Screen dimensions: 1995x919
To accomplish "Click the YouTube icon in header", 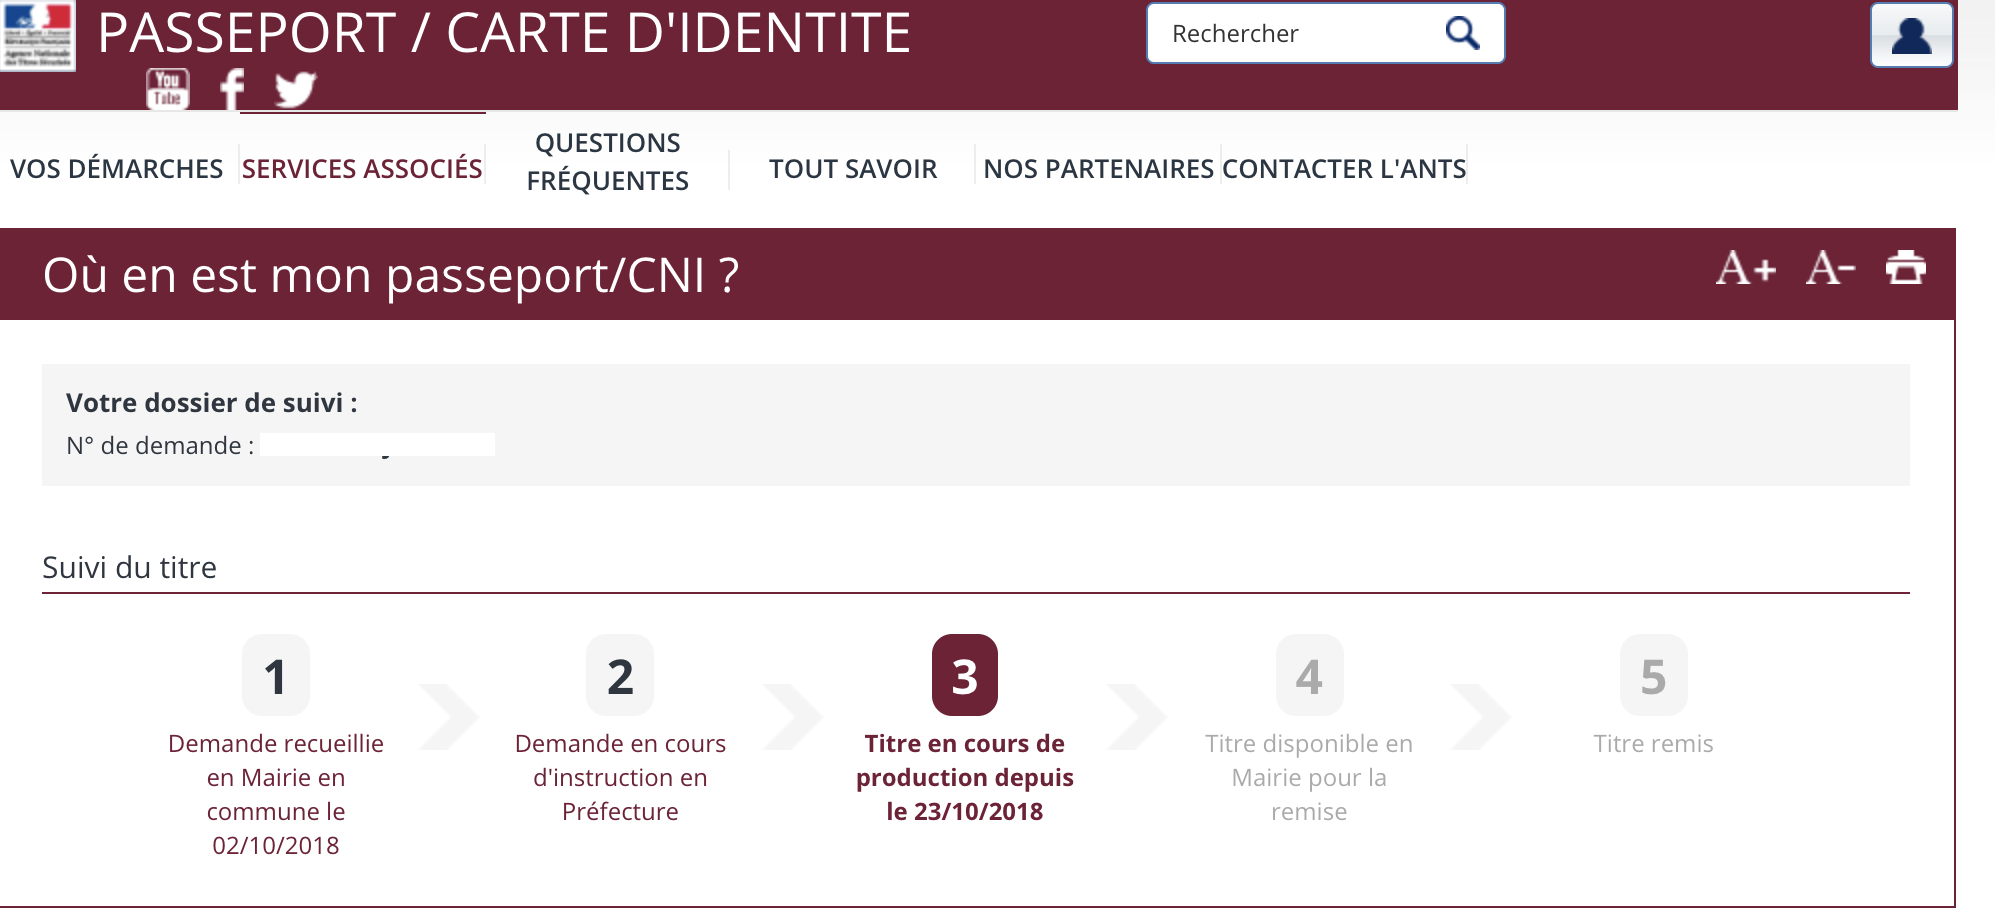I will 167,89.
